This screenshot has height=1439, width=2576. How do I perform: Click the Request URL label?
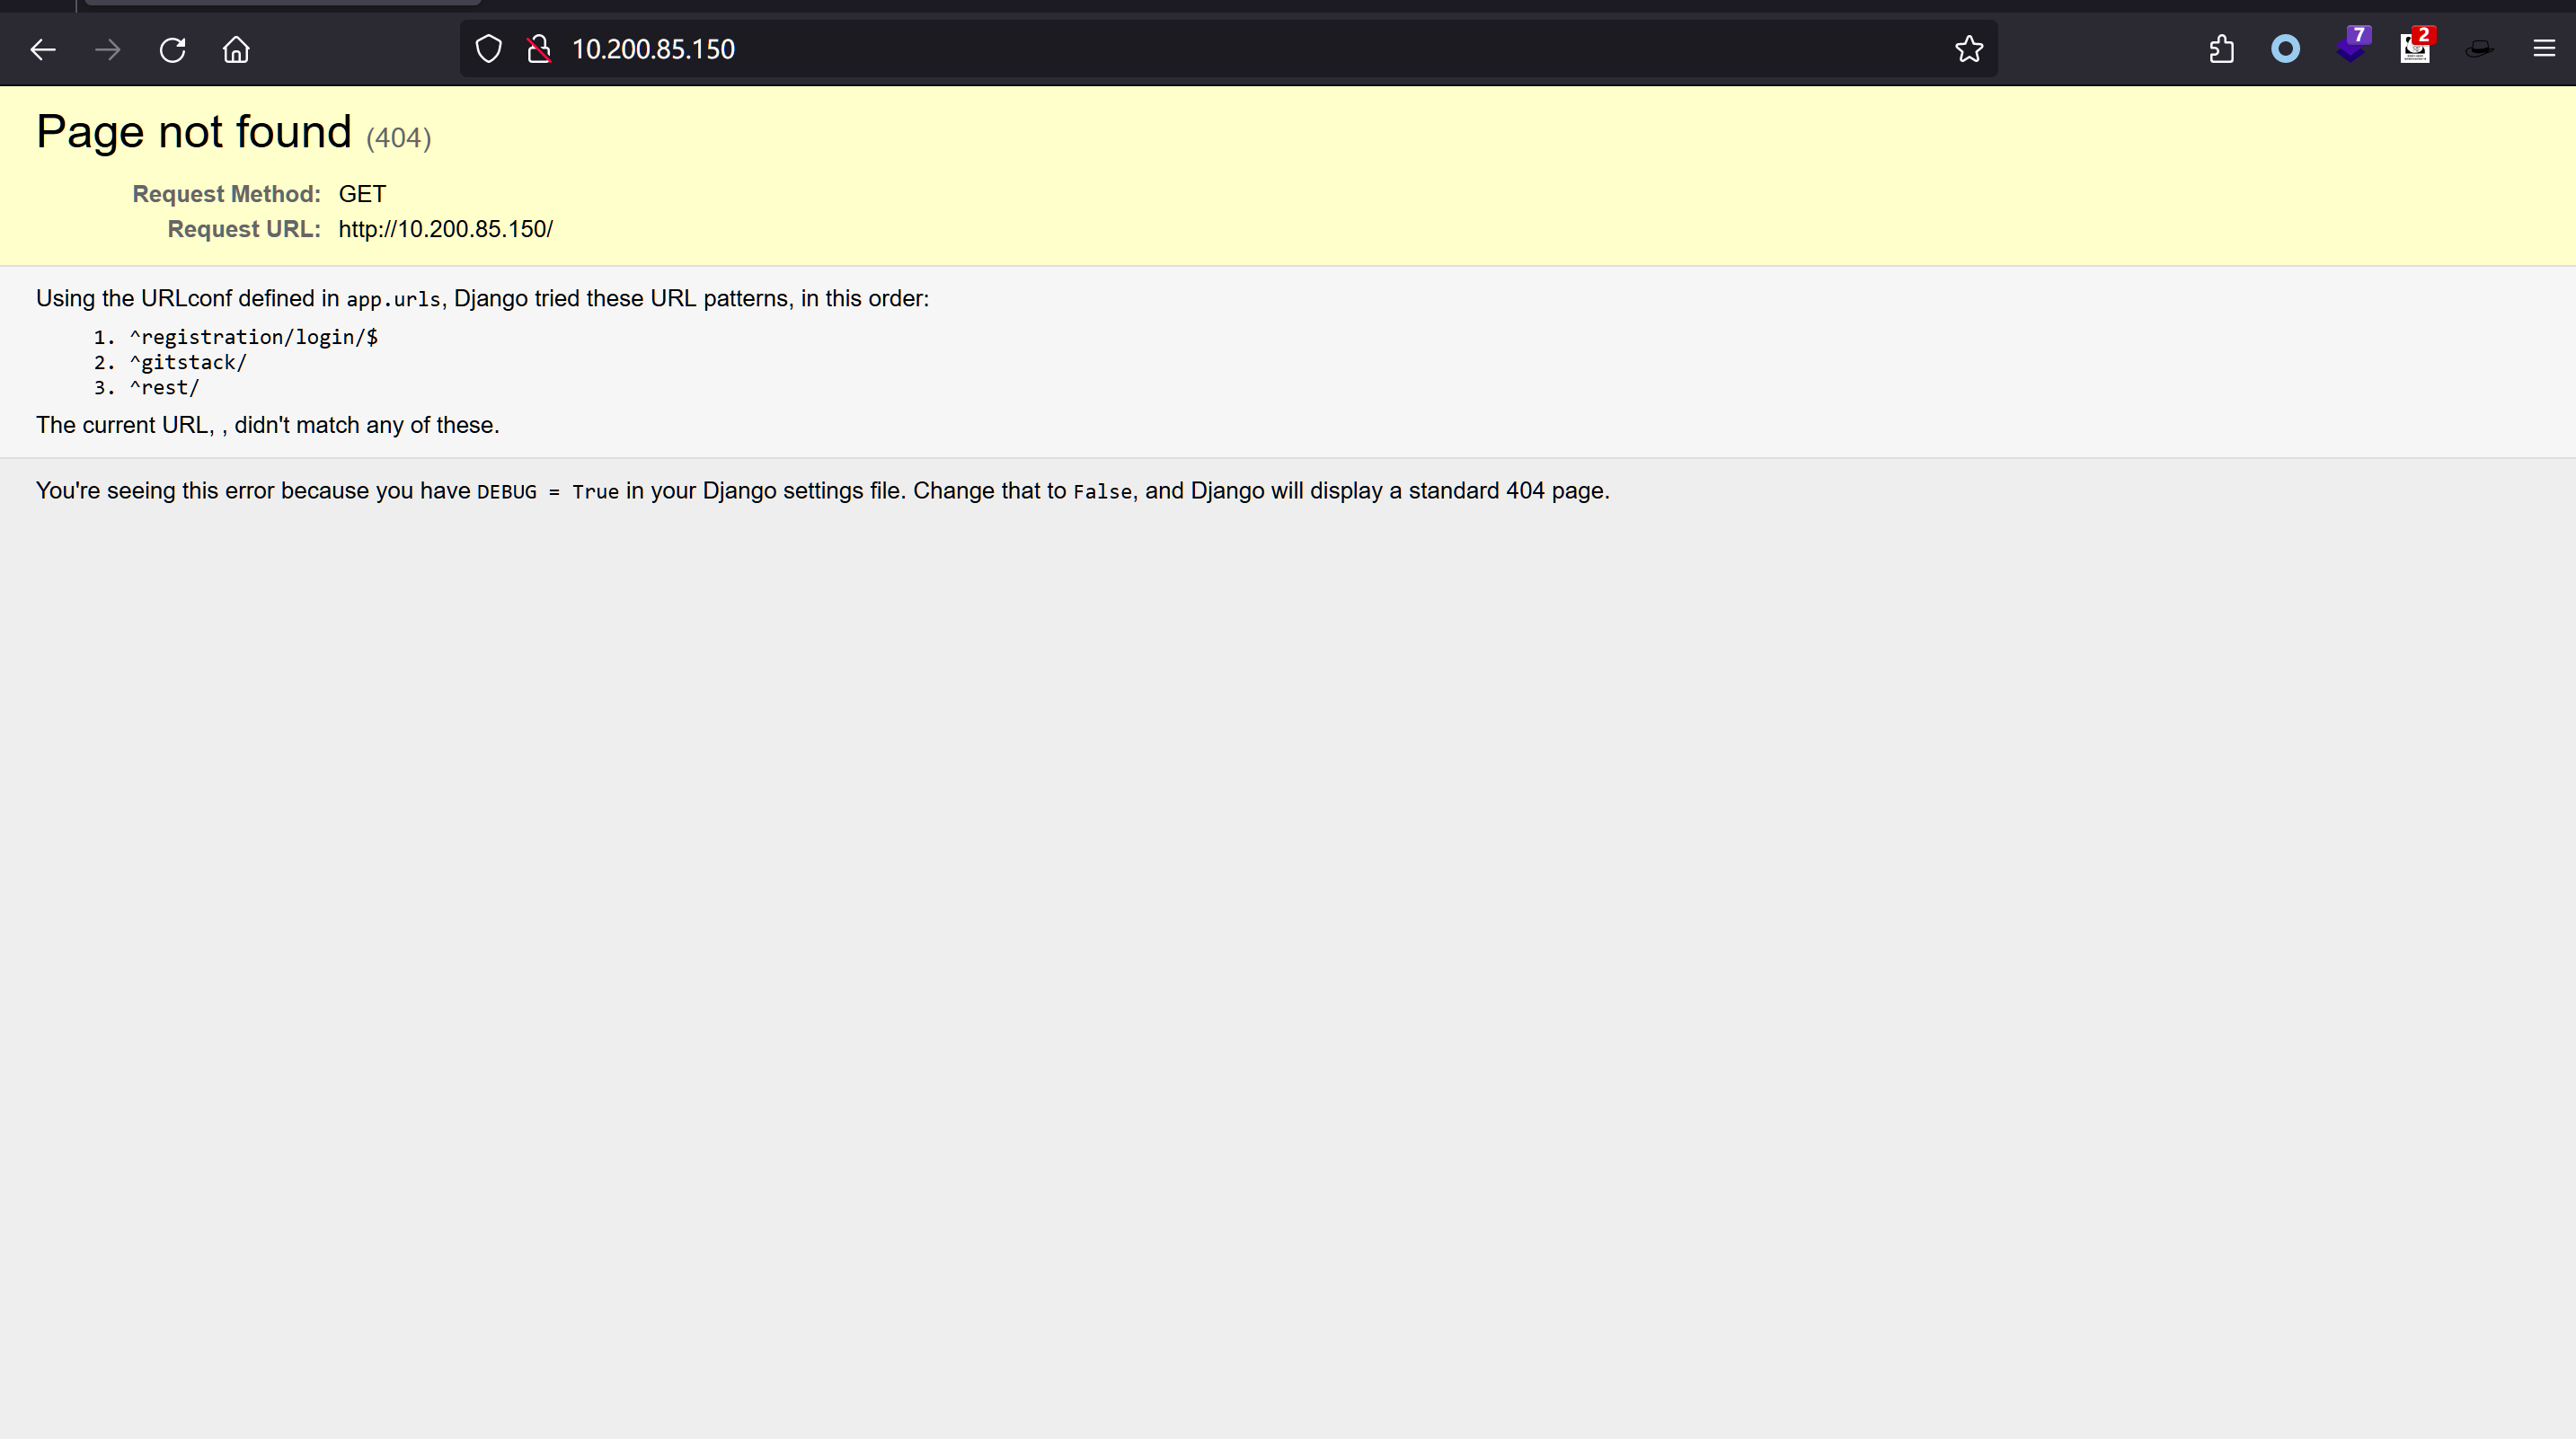coord(244,229)
